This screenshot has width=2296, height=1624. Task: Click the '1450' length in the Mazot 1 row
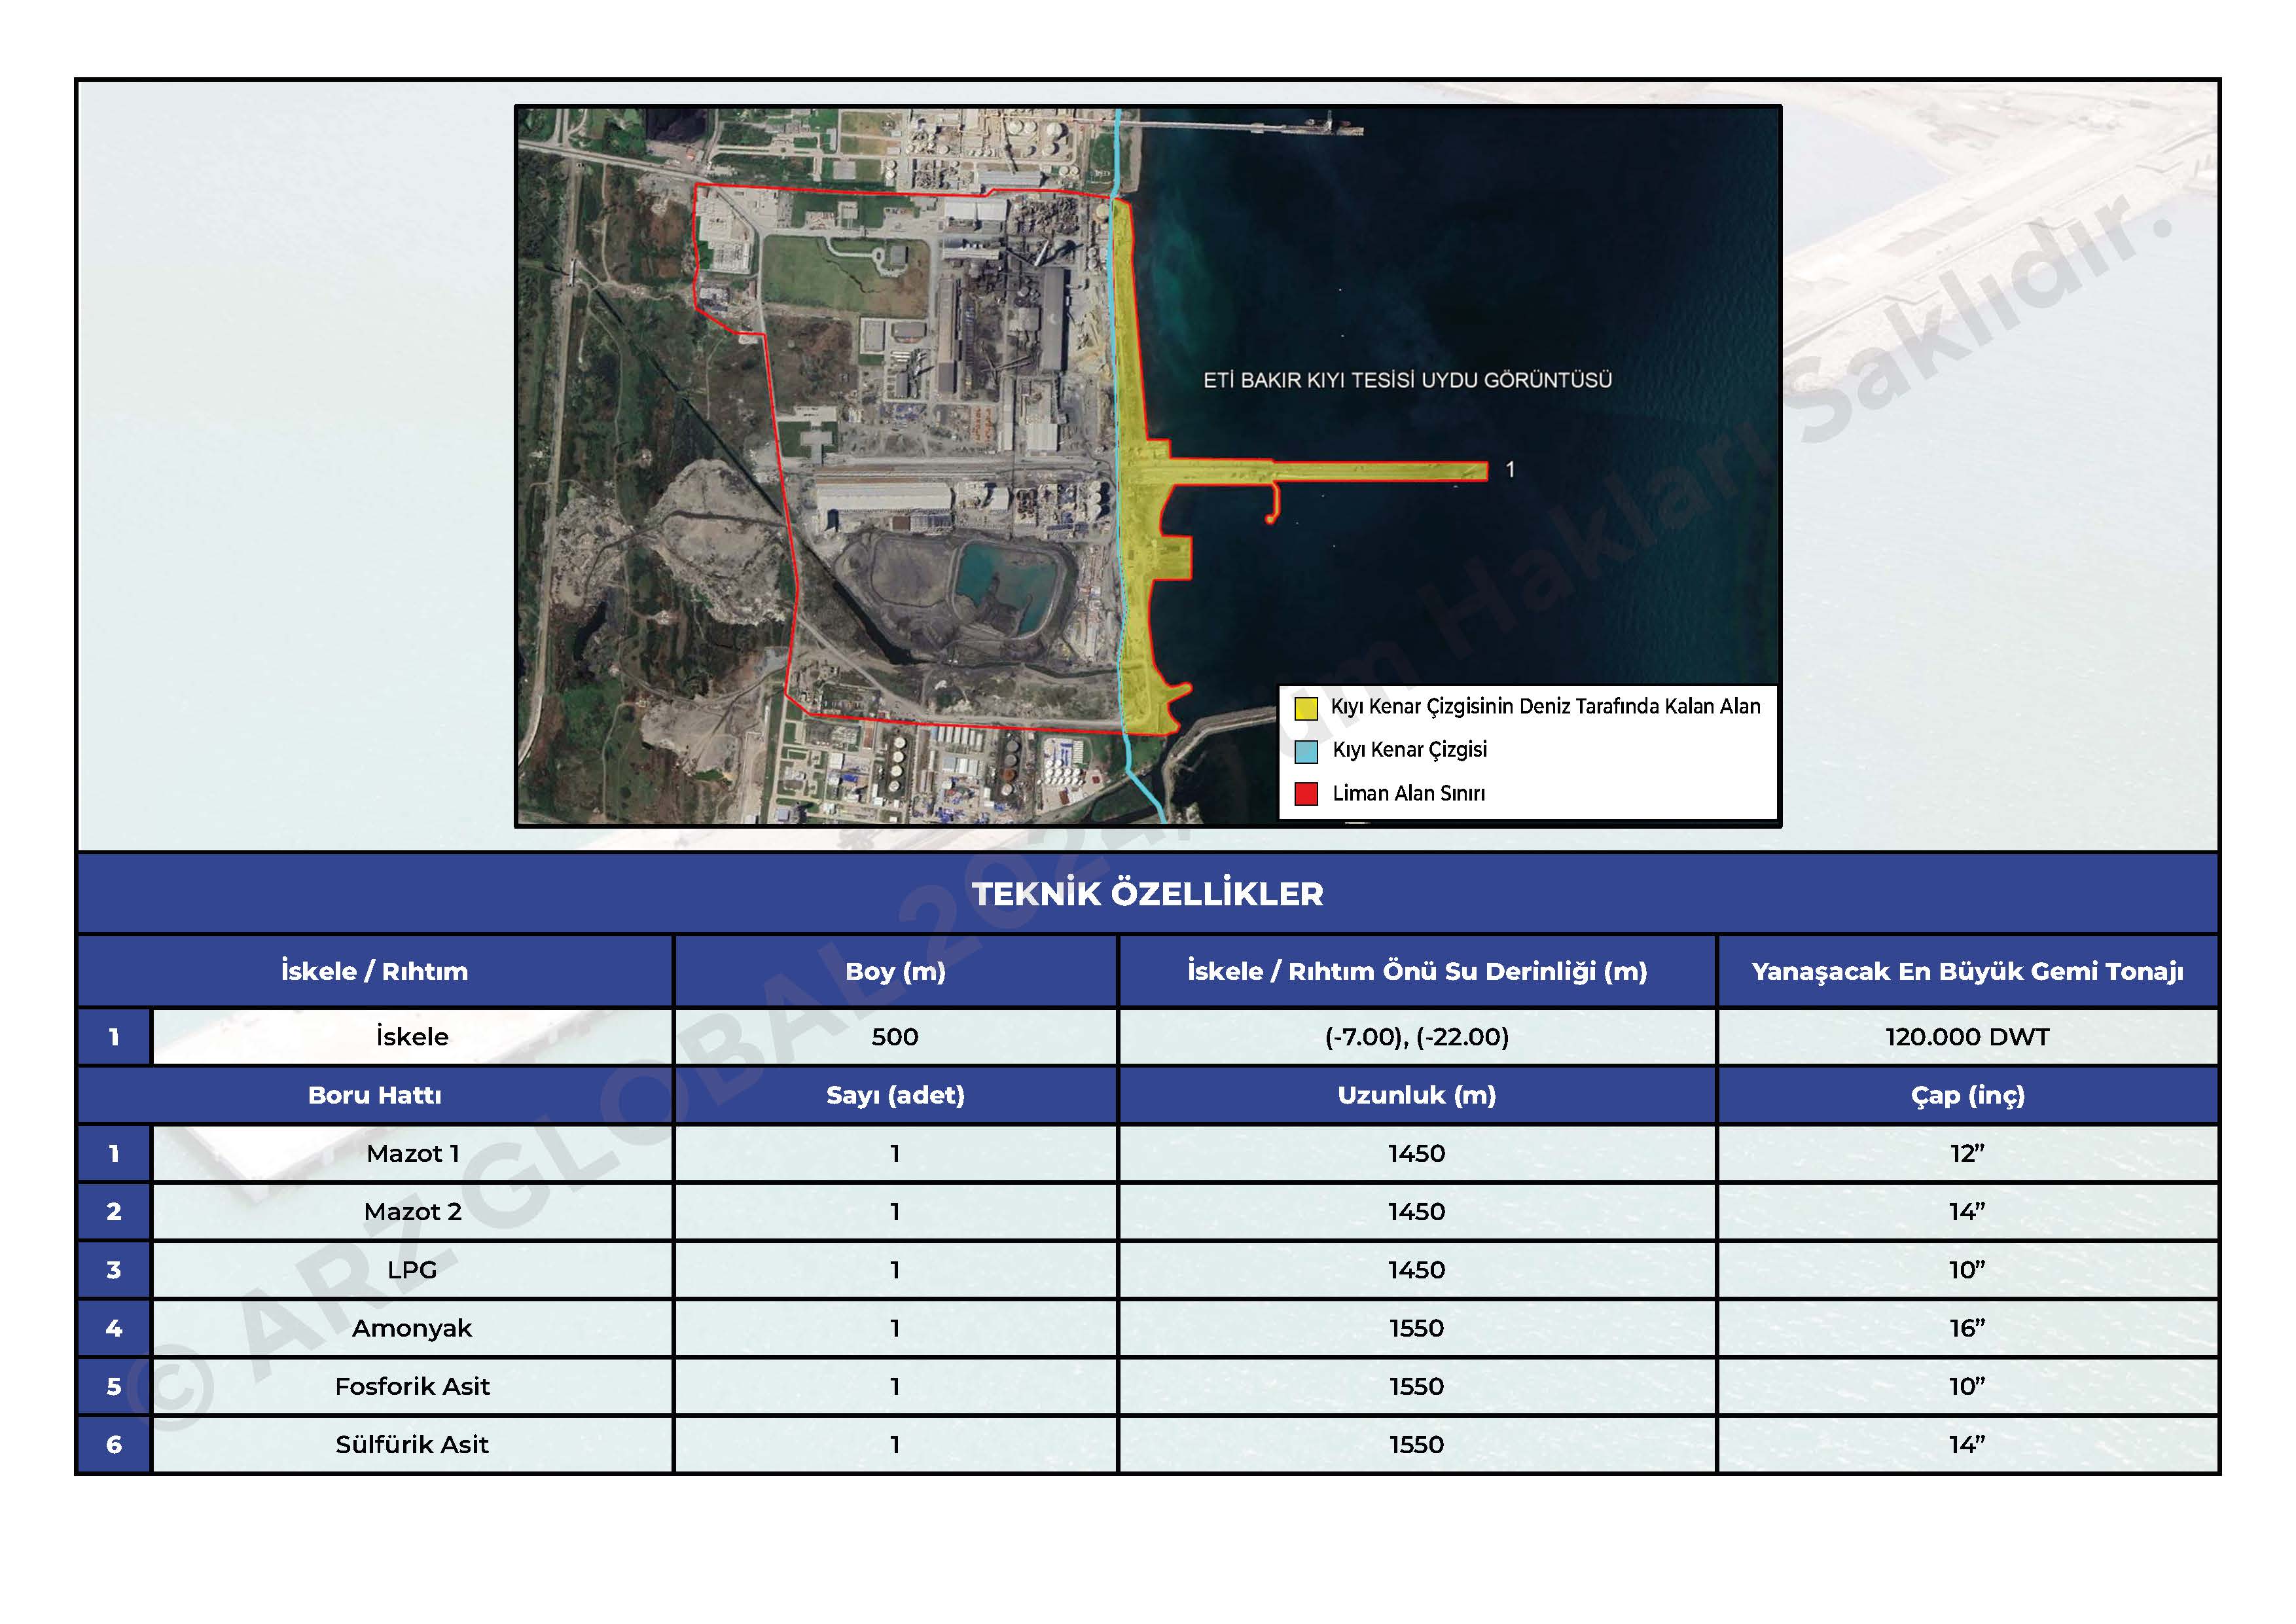[x=1417, y=1154]
